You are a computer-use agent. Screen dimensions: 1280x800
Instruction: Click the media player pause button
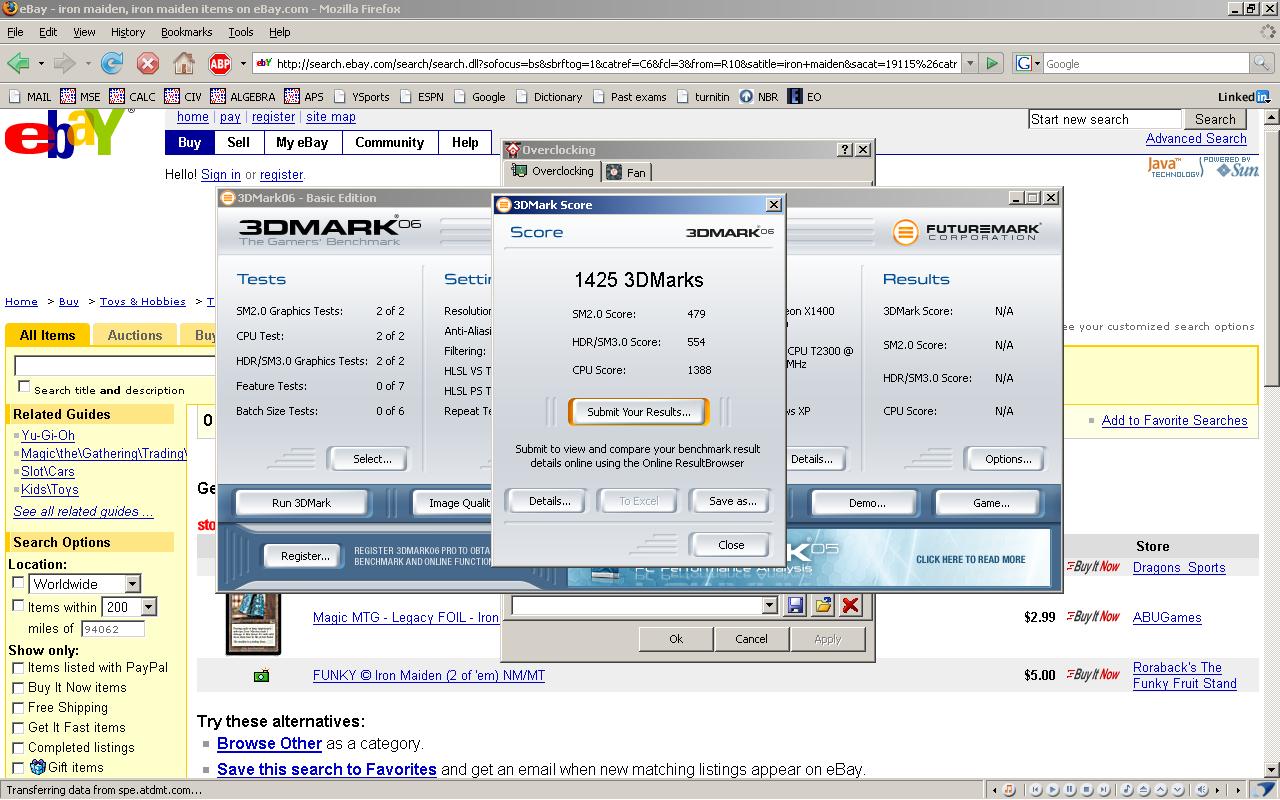[x=1070, y=790]
